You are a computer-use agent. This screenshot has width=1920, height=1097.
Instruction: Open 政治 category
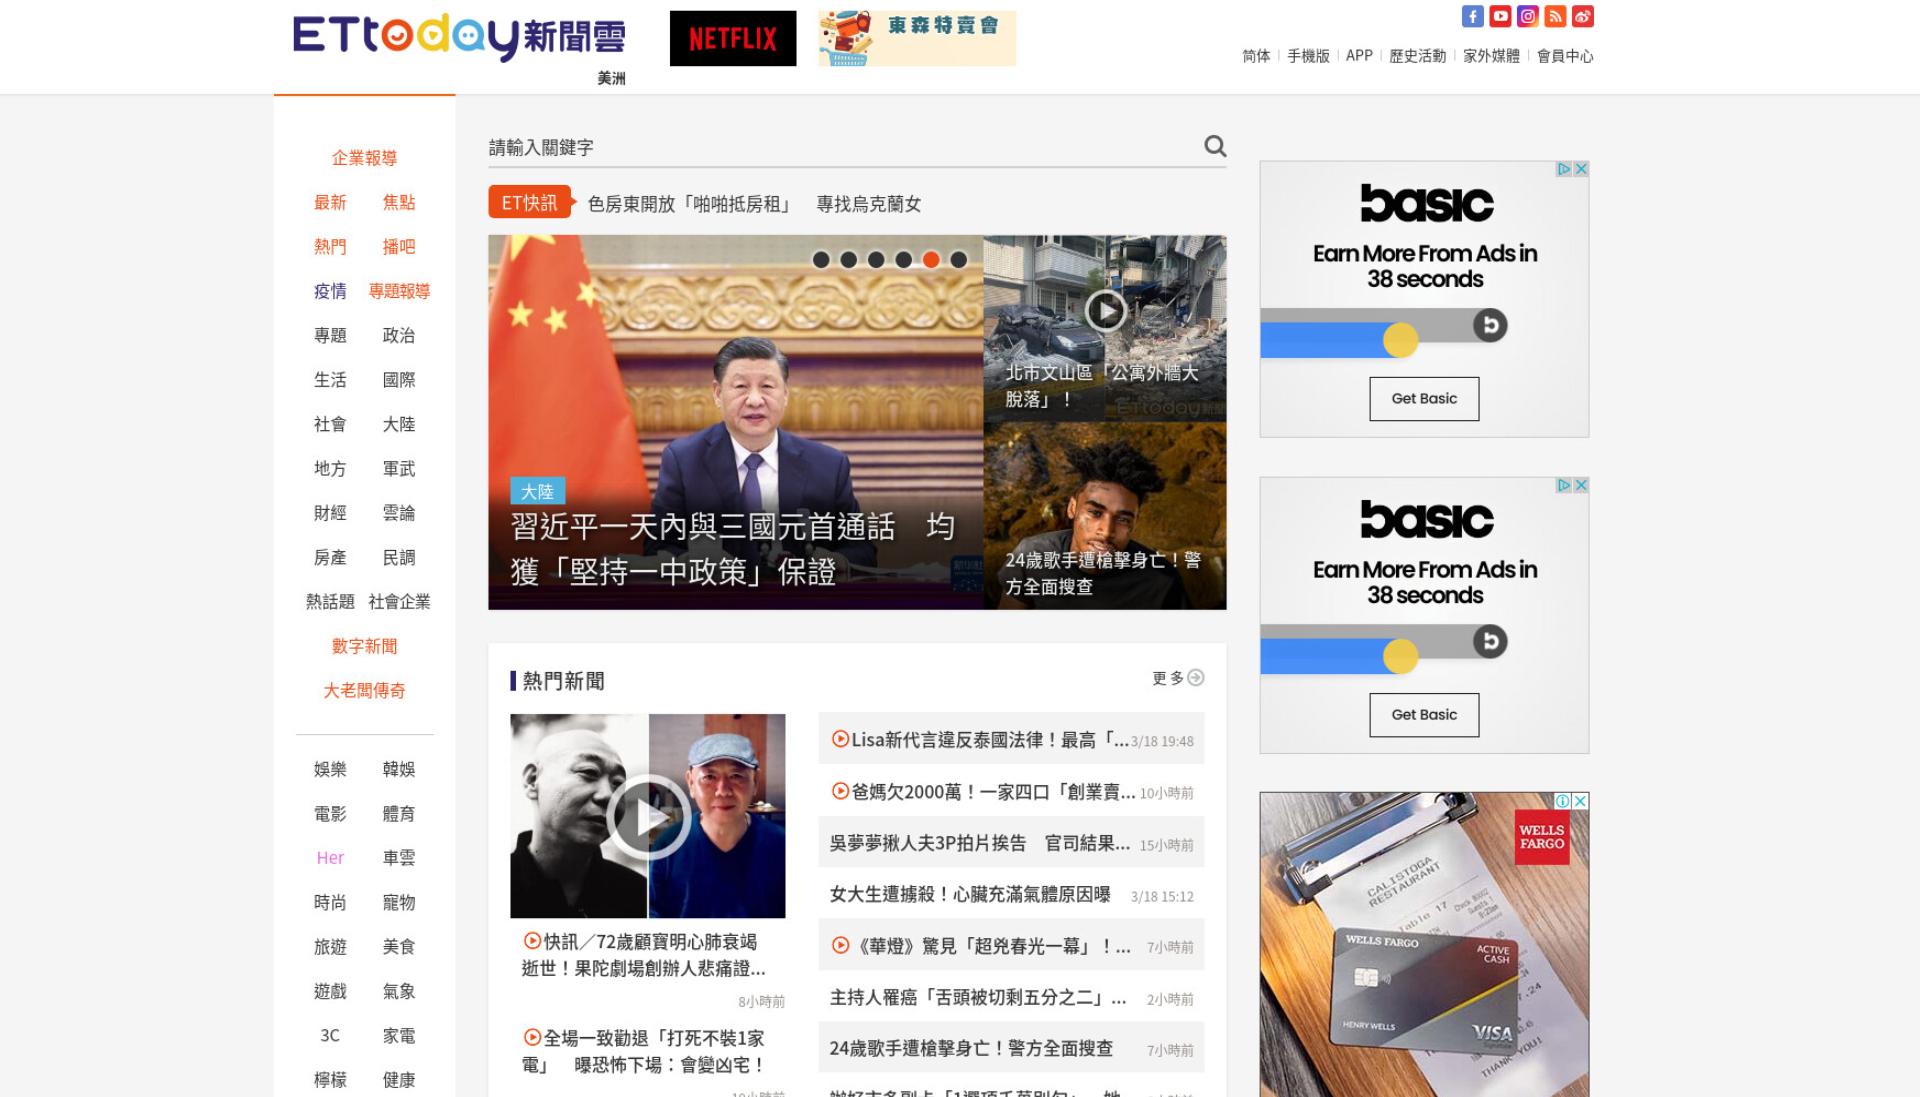pyautogui.click(x=399, y=336)
